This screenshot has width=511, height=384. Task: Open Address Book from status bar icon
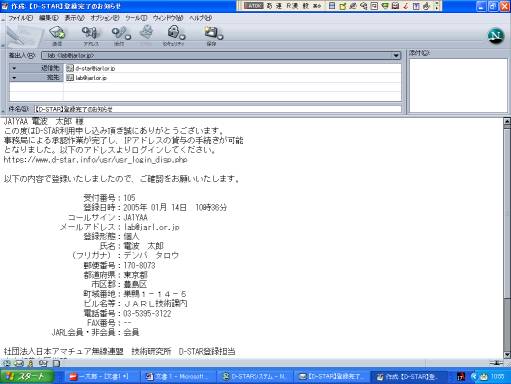pos(56,363)
